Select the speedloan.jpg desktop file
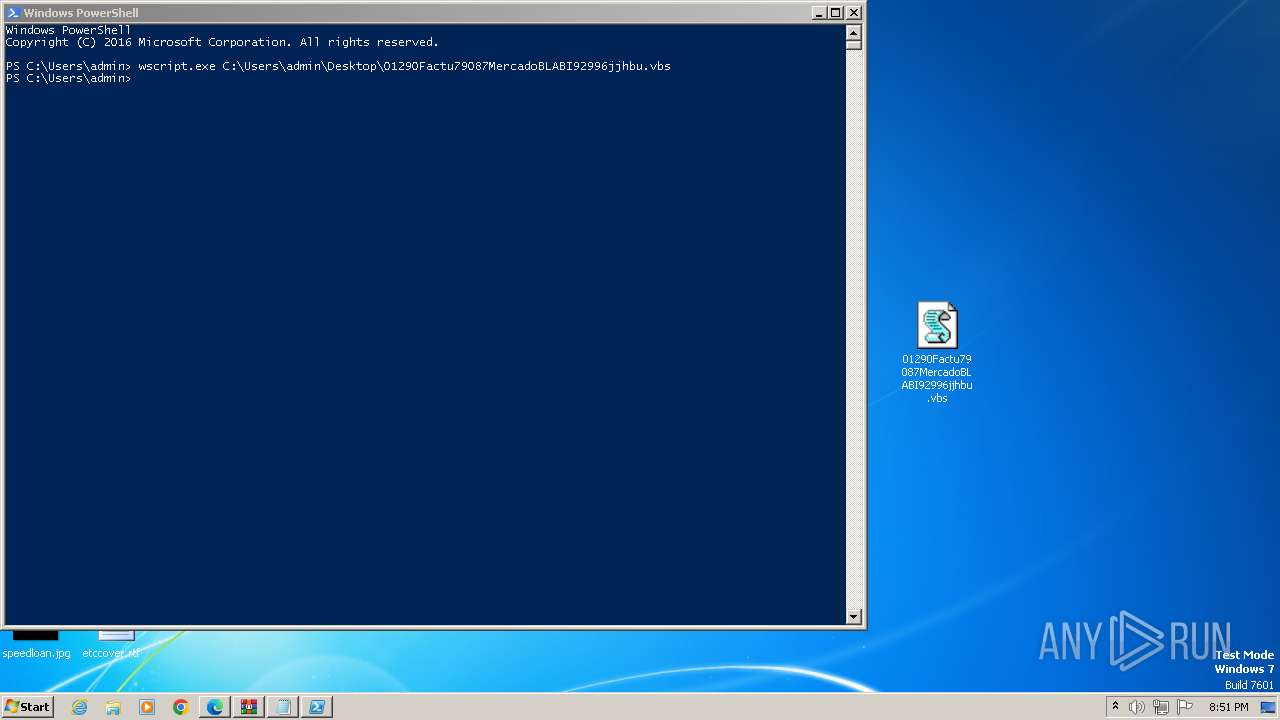 [36, 645]
